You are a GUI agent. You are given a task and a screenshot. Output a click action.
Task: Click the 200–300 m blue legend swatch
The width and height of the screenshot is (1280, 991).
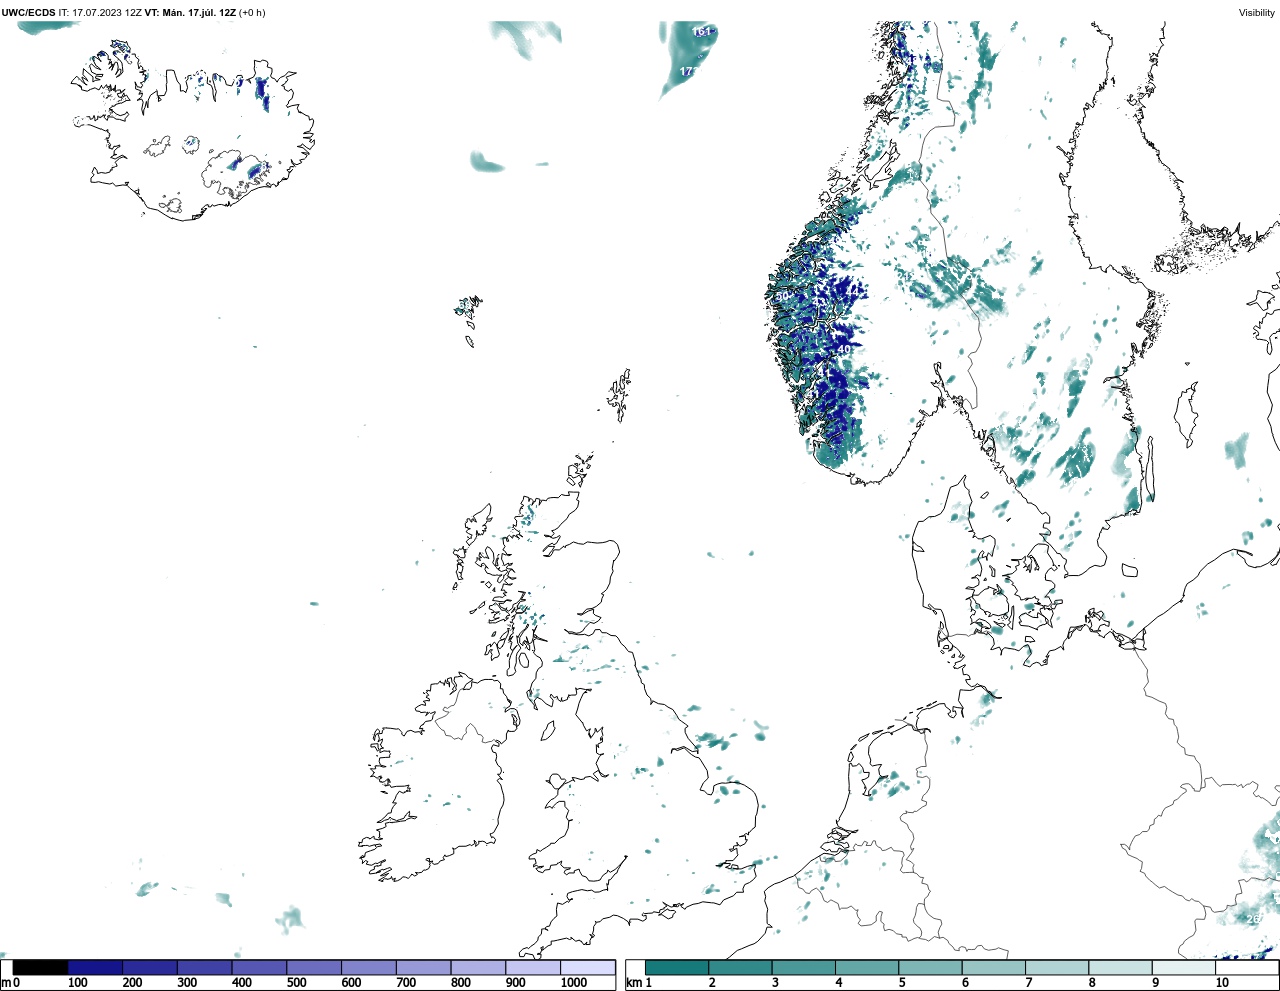coord(150,967)
